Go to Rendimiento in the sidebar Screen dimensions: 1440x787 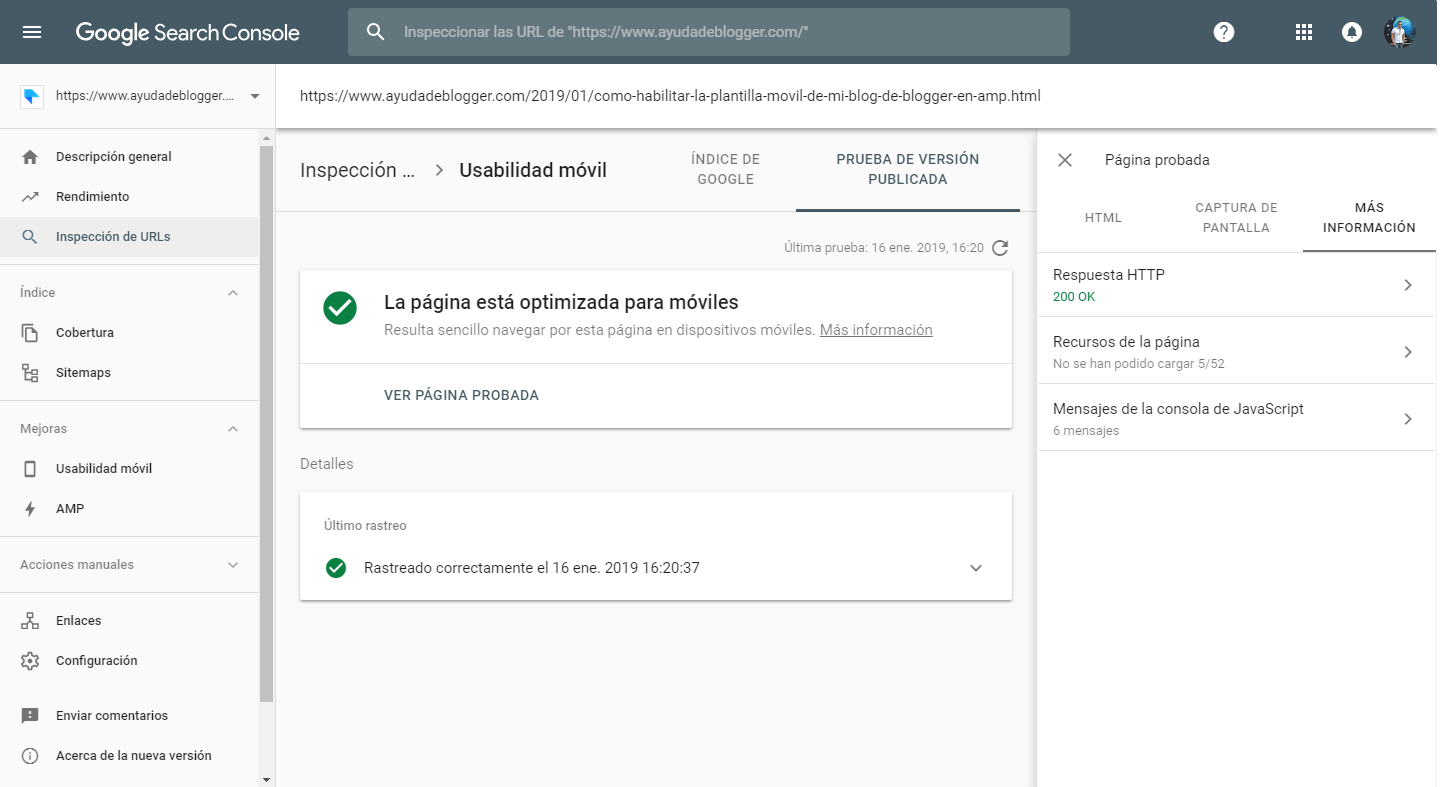click(130, 197)
